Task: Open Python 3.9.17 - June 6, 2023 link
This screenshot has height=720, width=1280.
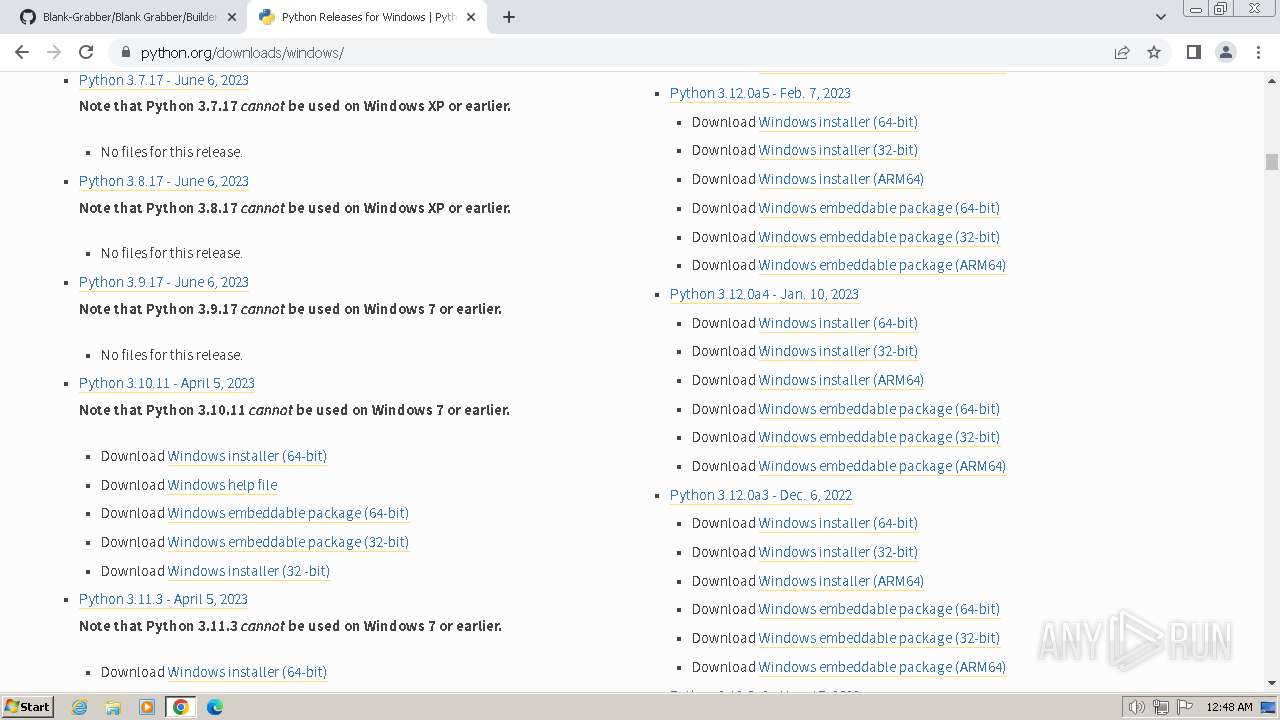Action: (164, 282)
